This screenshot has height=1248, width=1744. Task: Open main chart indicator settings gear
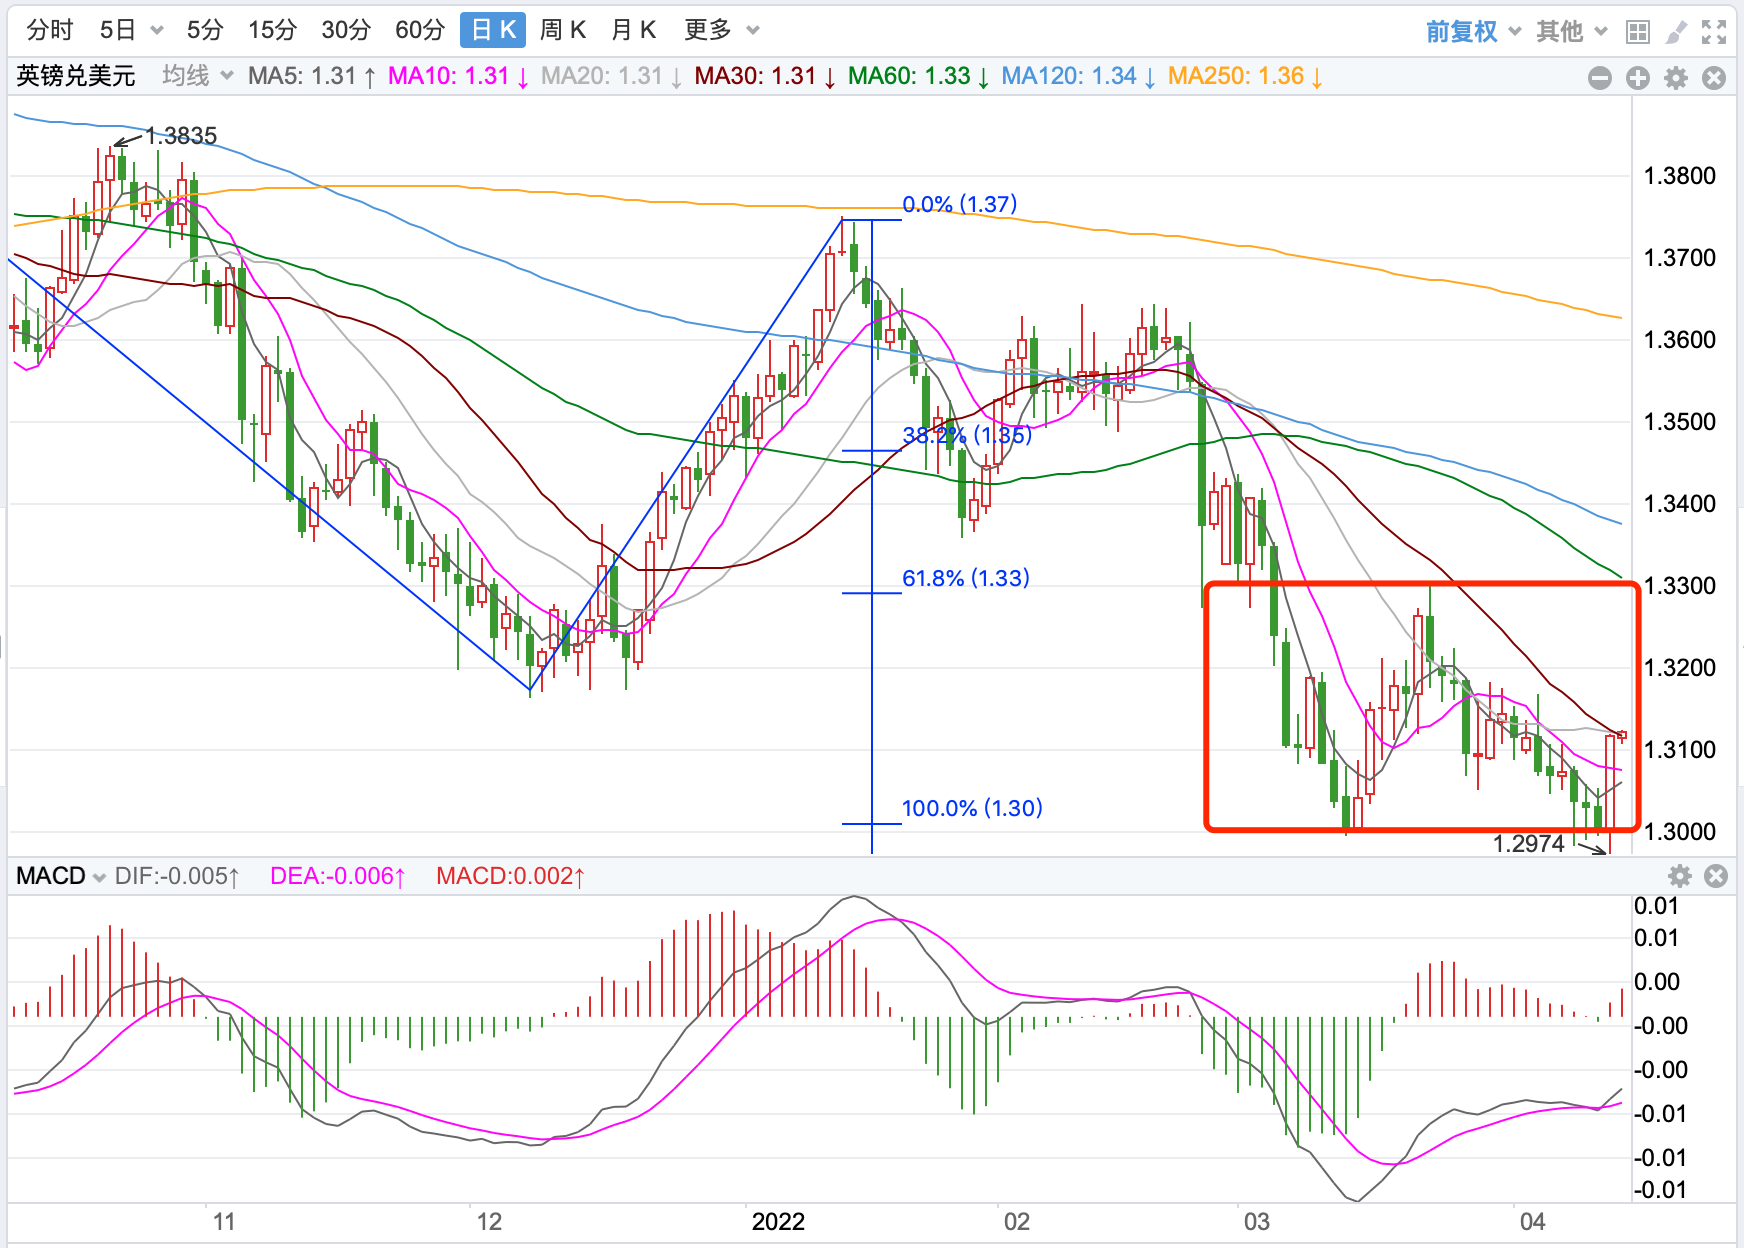pos(1676,78)
